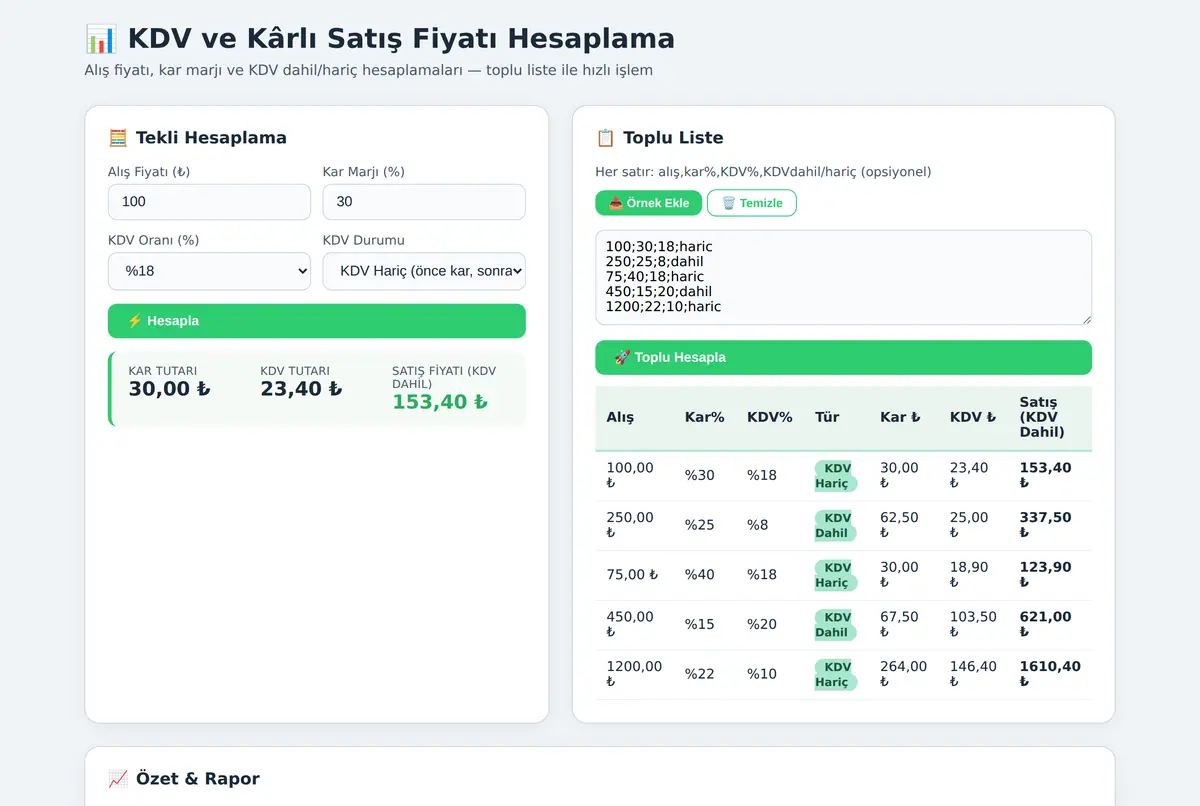This screenshot has width=1200, height=806.
Task: Click the abacus icon beside Tekli Hesaplama
Action: coord(118,138)
